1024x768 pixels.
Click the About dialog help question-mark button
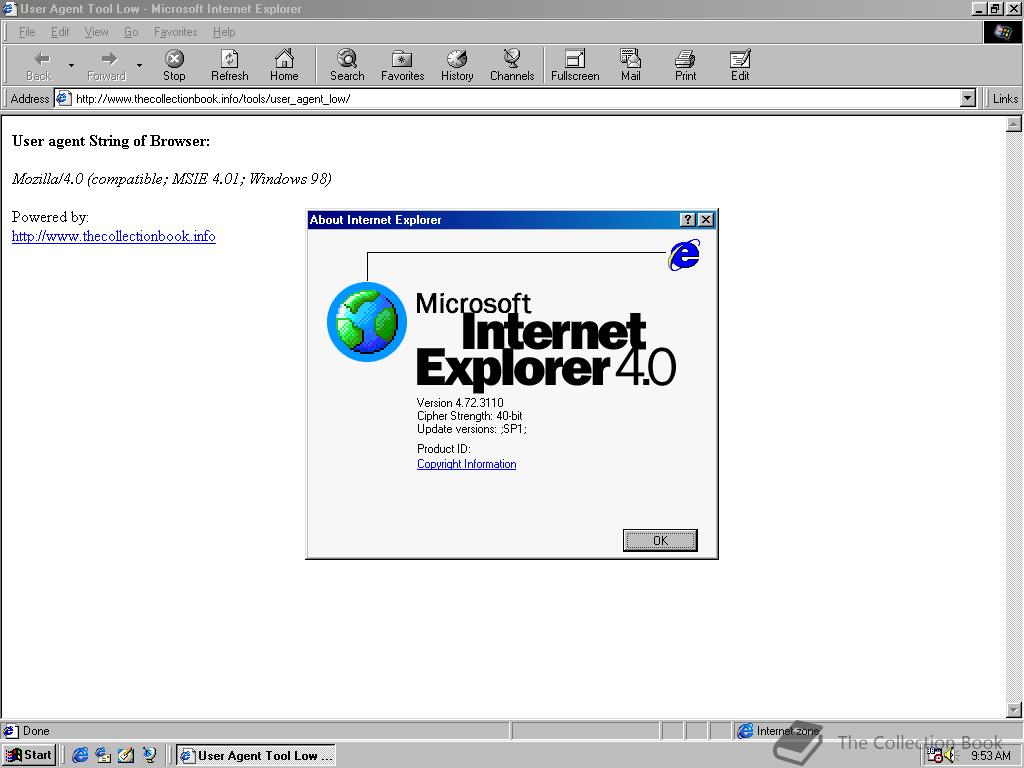[x=688, y=220]
